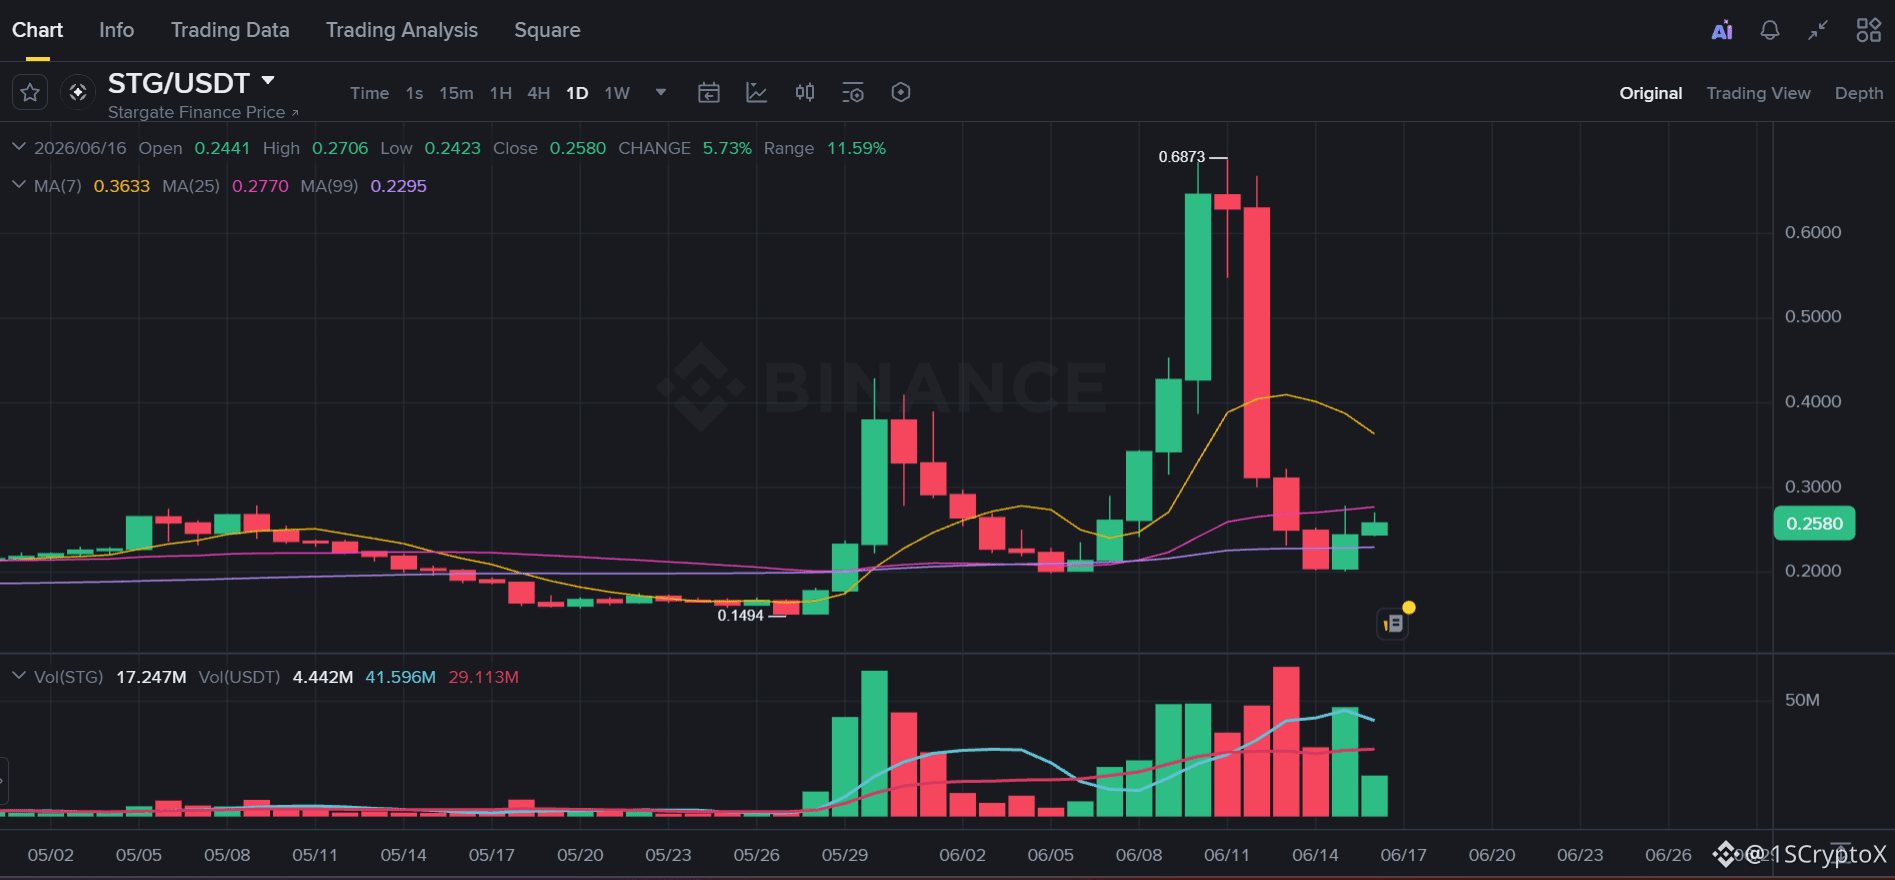Open Stargate Finance Price link
The image size is (1895, 880).
(x=203, y=112)
